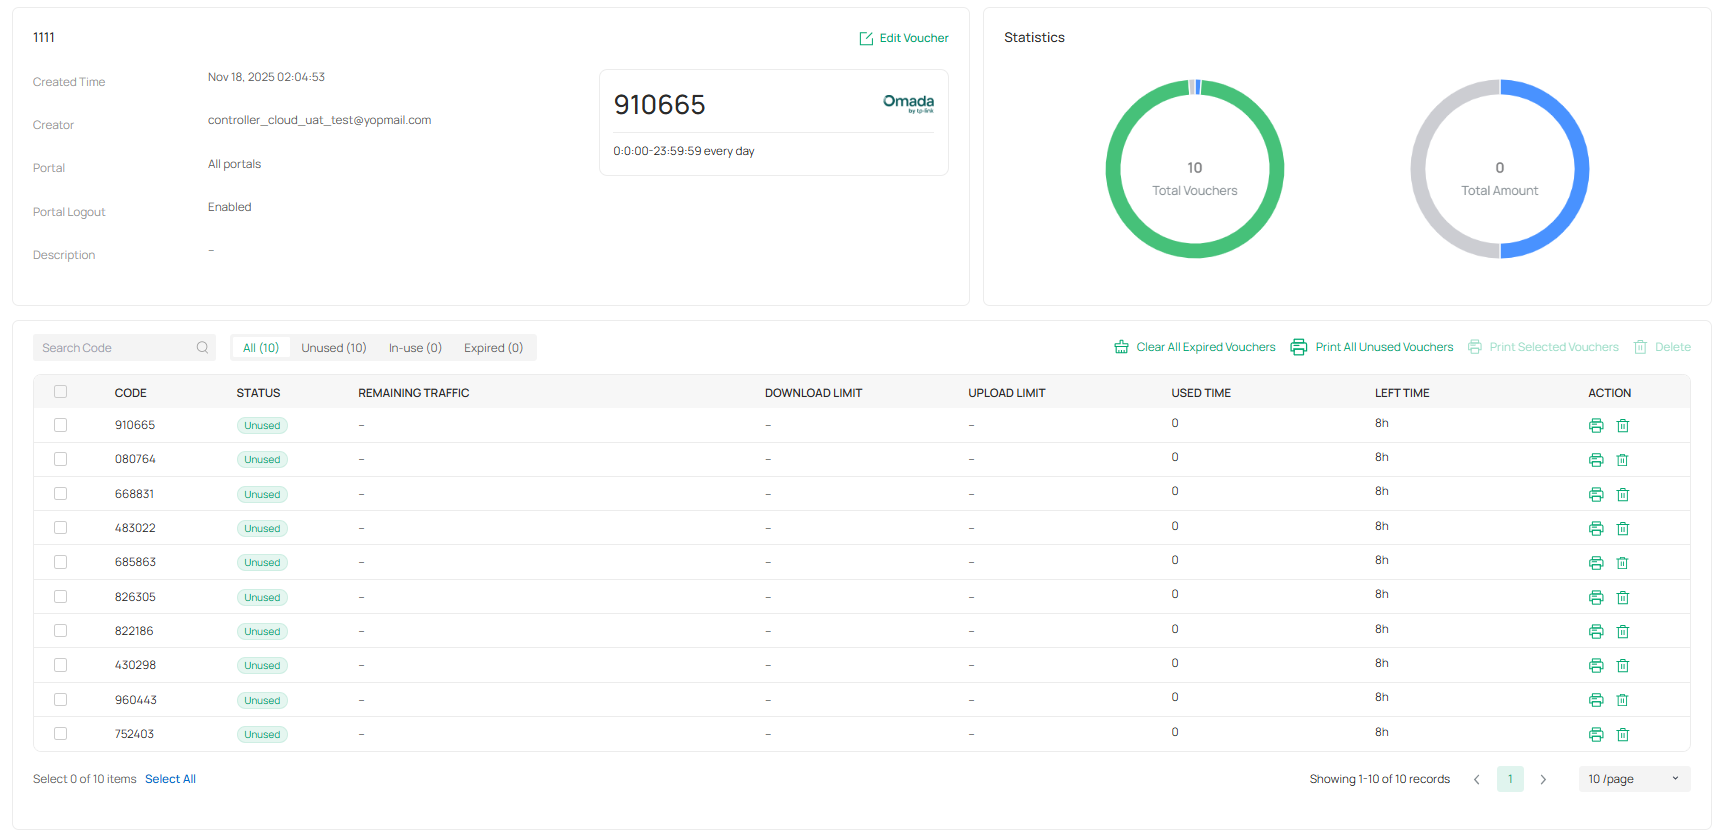The image size is (1722, 839).
Task: Delete voucher 080764 with its trash icon
Action: [1622, 460]
